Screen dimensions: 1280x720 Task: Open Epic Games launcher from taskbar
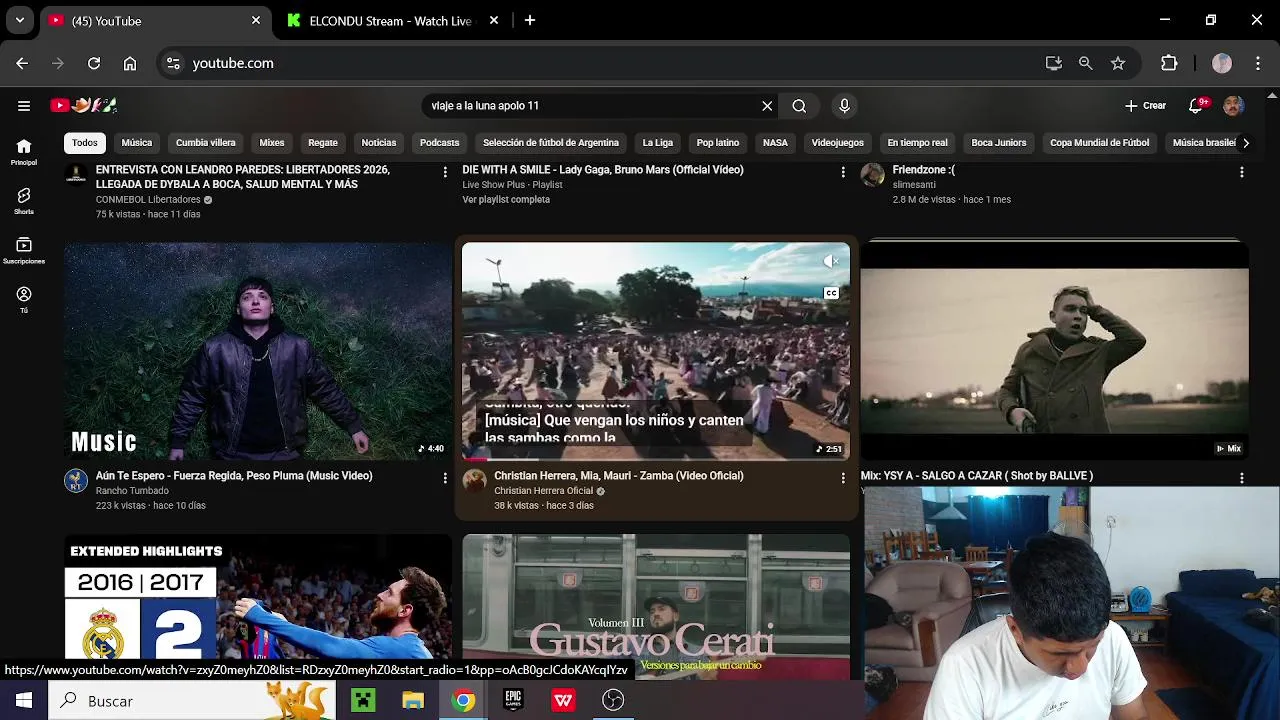pos(513,701)
